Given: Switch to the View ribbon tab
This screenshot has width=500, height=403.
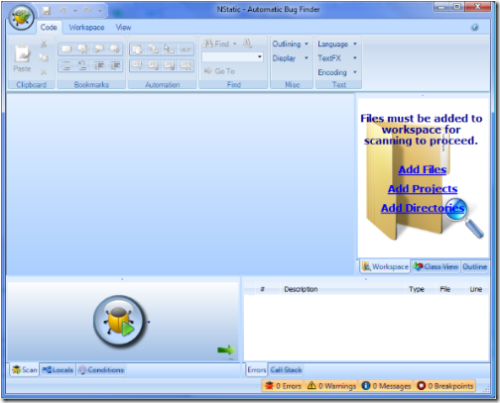Looking at the screenshot, I should click(123, 27).
